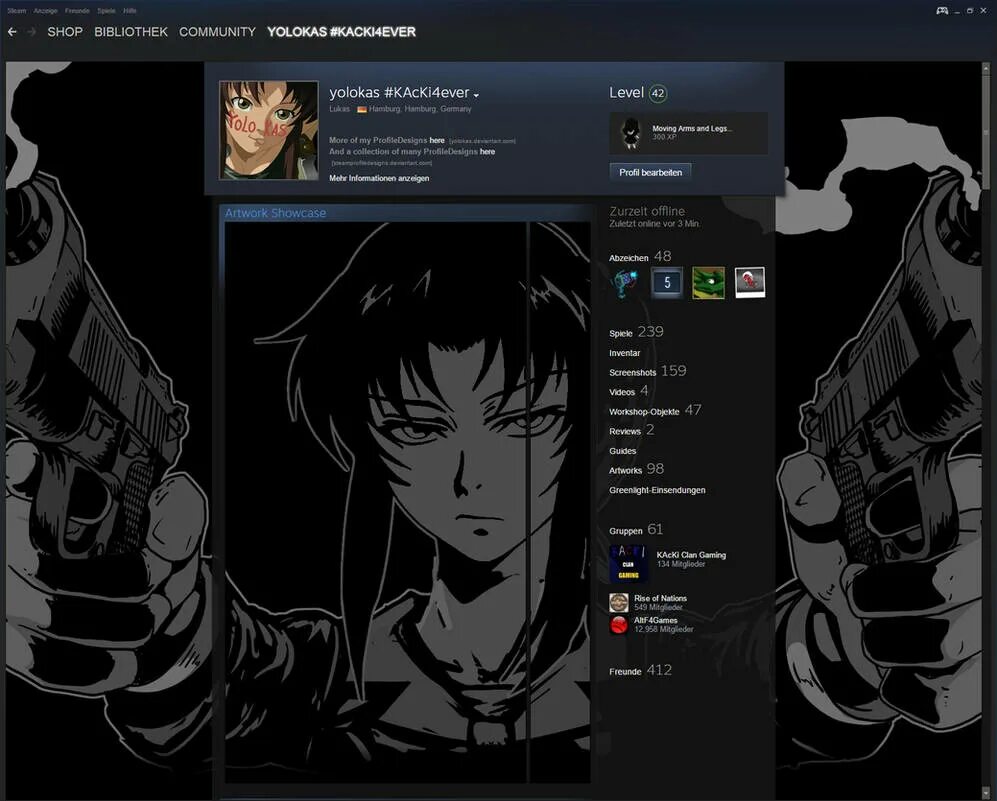Open the Greenlight-Einsendungen link
The width and height of the screenshot is (997, 801).
click(x=657, y=490)
